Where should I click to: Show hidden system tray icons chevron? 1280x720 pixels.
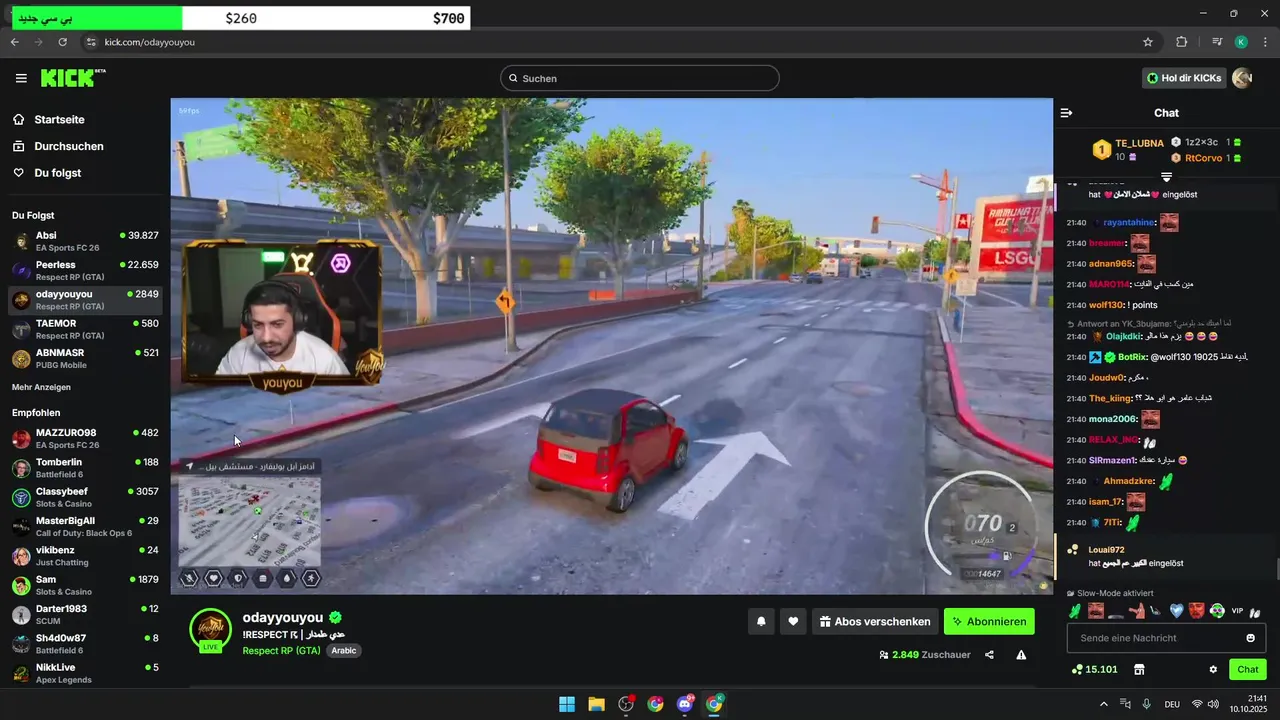click(1104, 704)
